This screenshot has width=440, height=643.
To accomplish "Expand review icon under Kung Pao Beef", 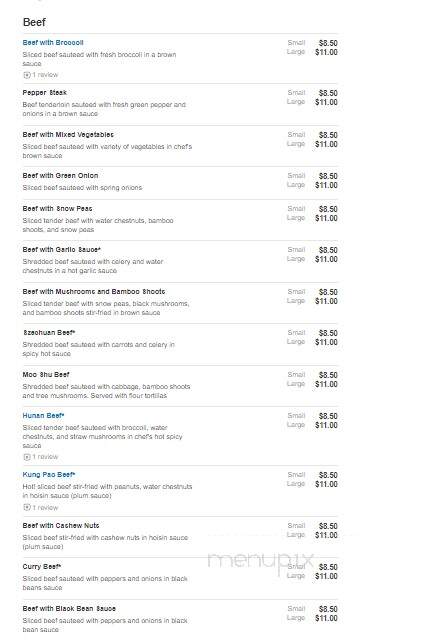I will coord(27,508).
